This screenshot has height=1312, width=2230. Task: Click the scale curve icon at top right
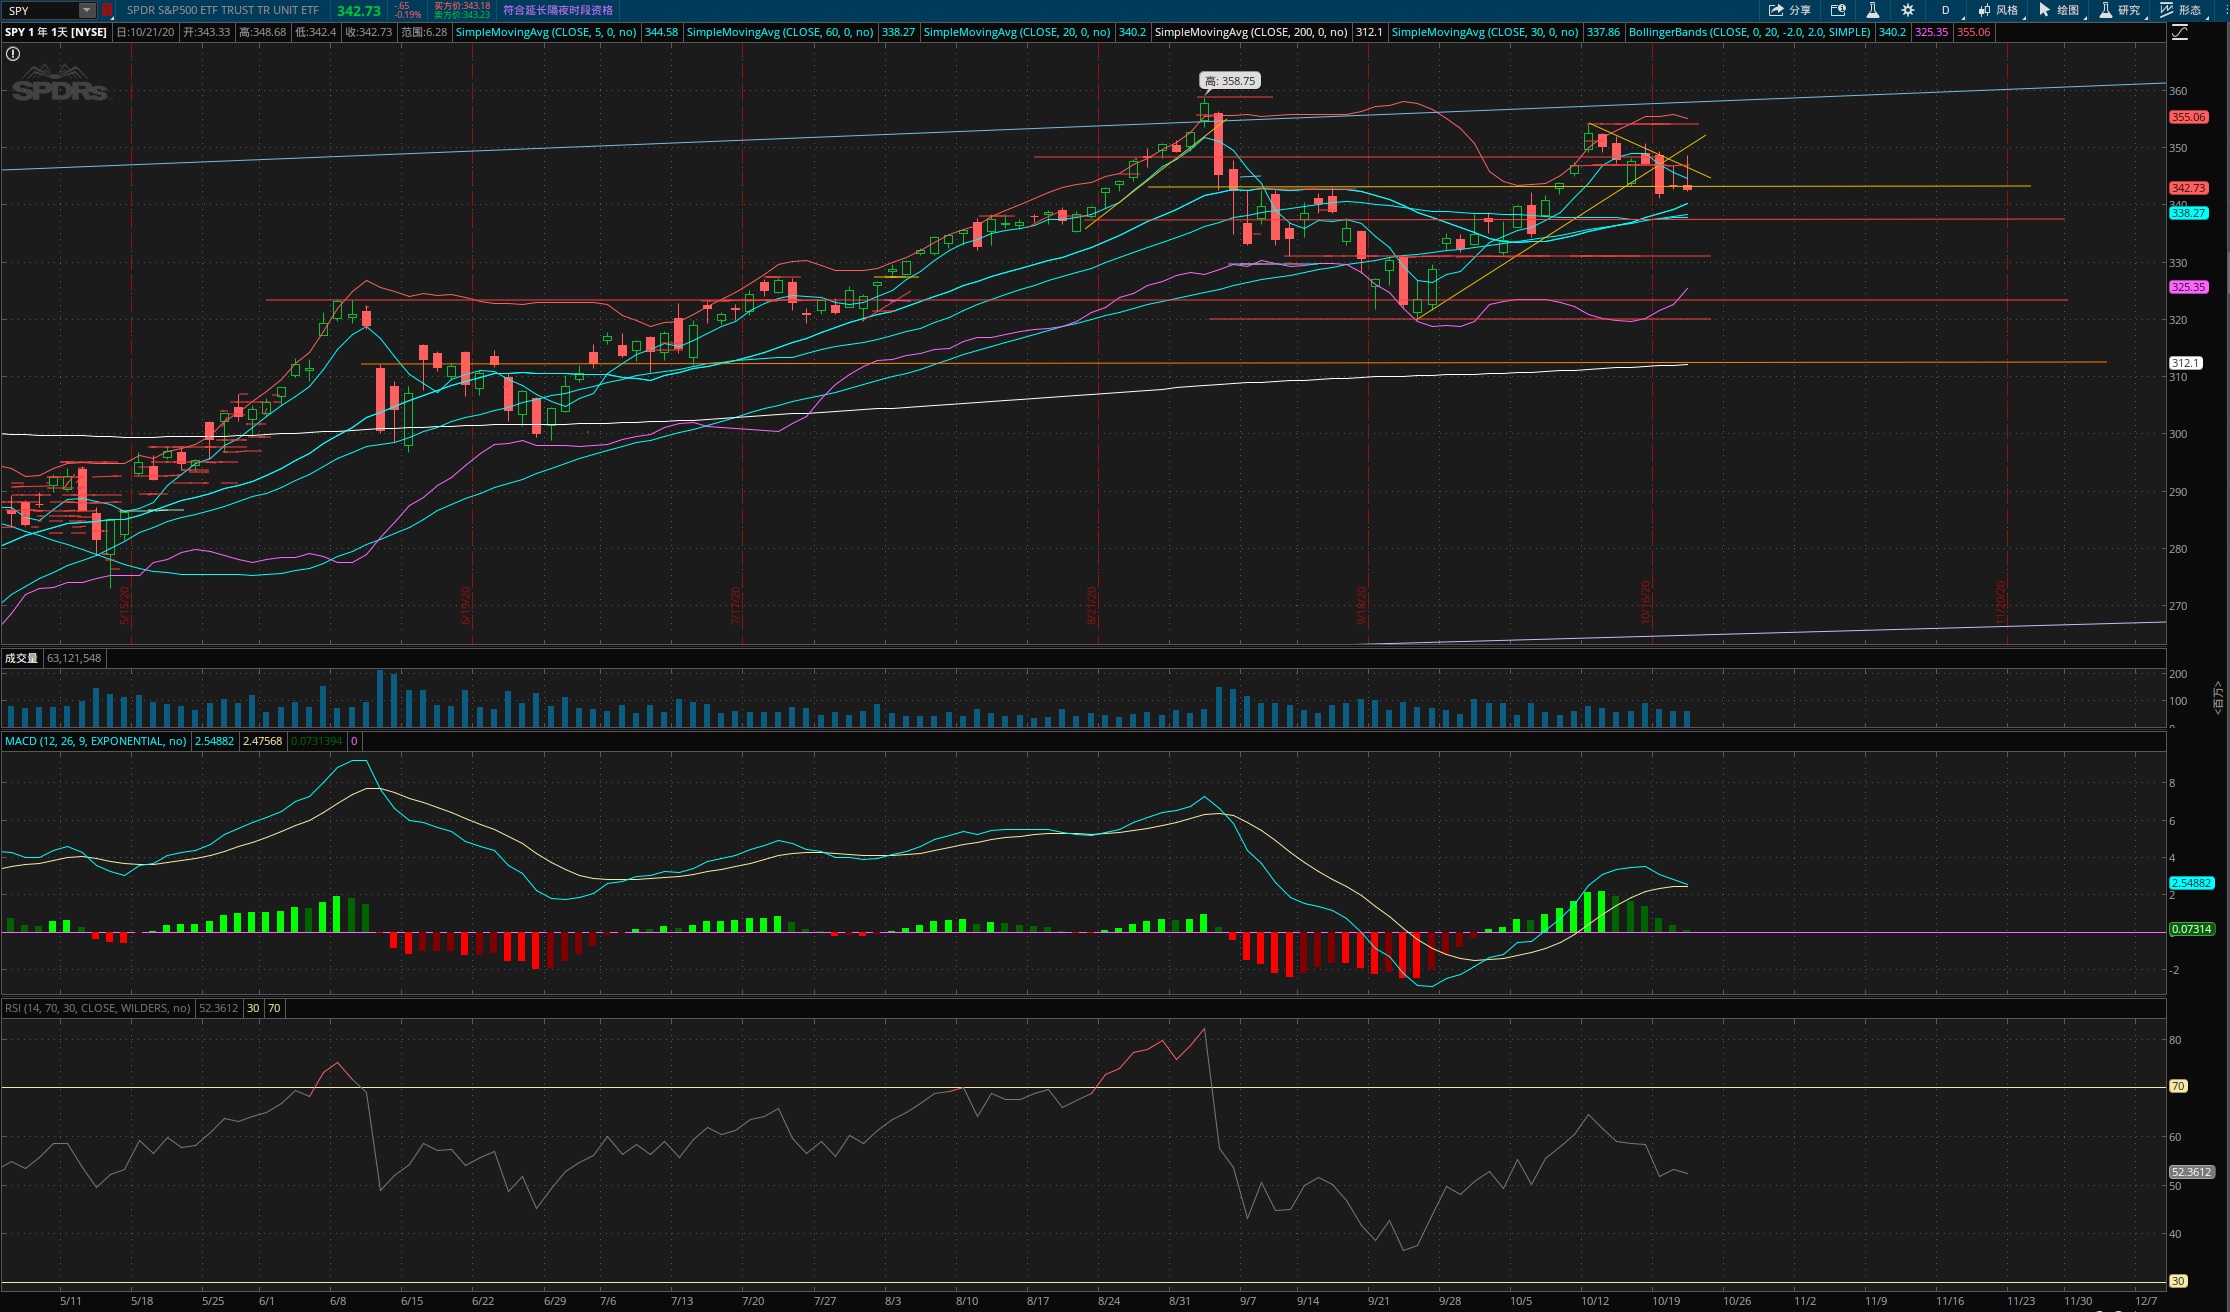pos(2179,32)
